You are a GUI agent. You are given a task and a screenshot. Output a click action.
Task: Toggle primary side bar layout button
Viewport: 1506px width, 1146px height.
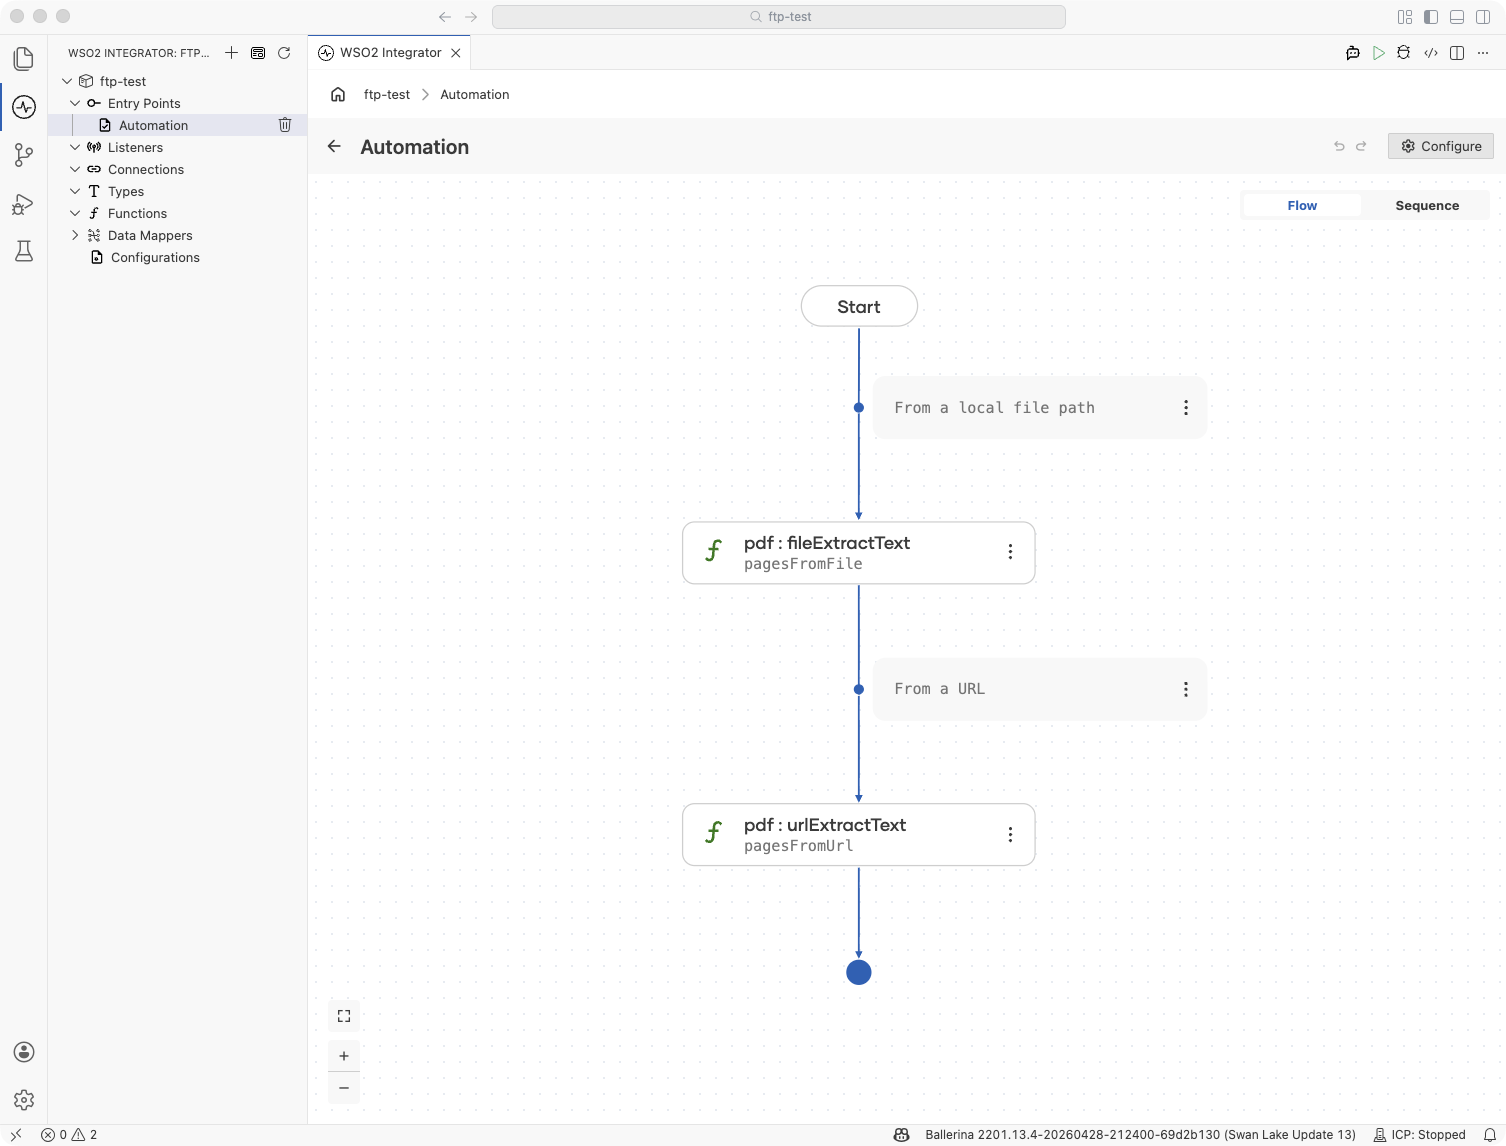coord(1431,17)
